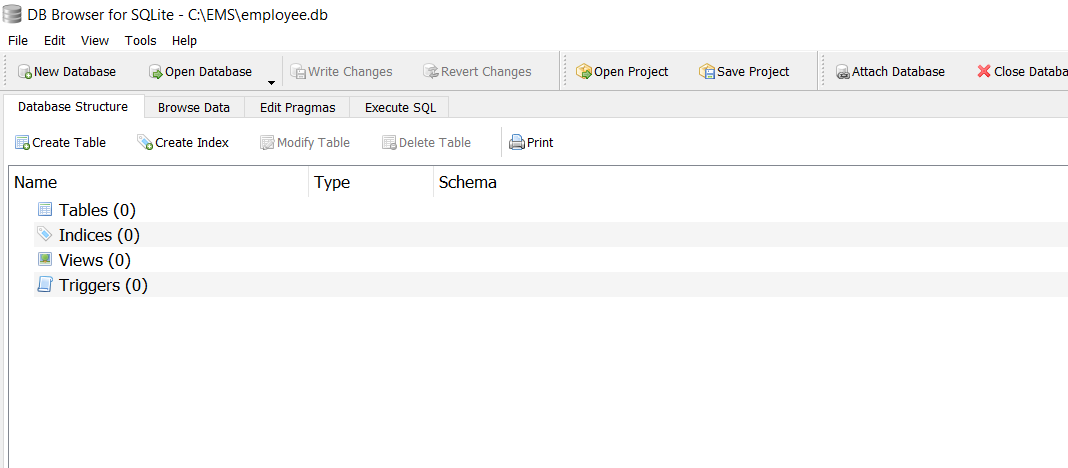Open the Tools menu
The height and width of the screenshot is (468, 1068).
coord(140,41)
